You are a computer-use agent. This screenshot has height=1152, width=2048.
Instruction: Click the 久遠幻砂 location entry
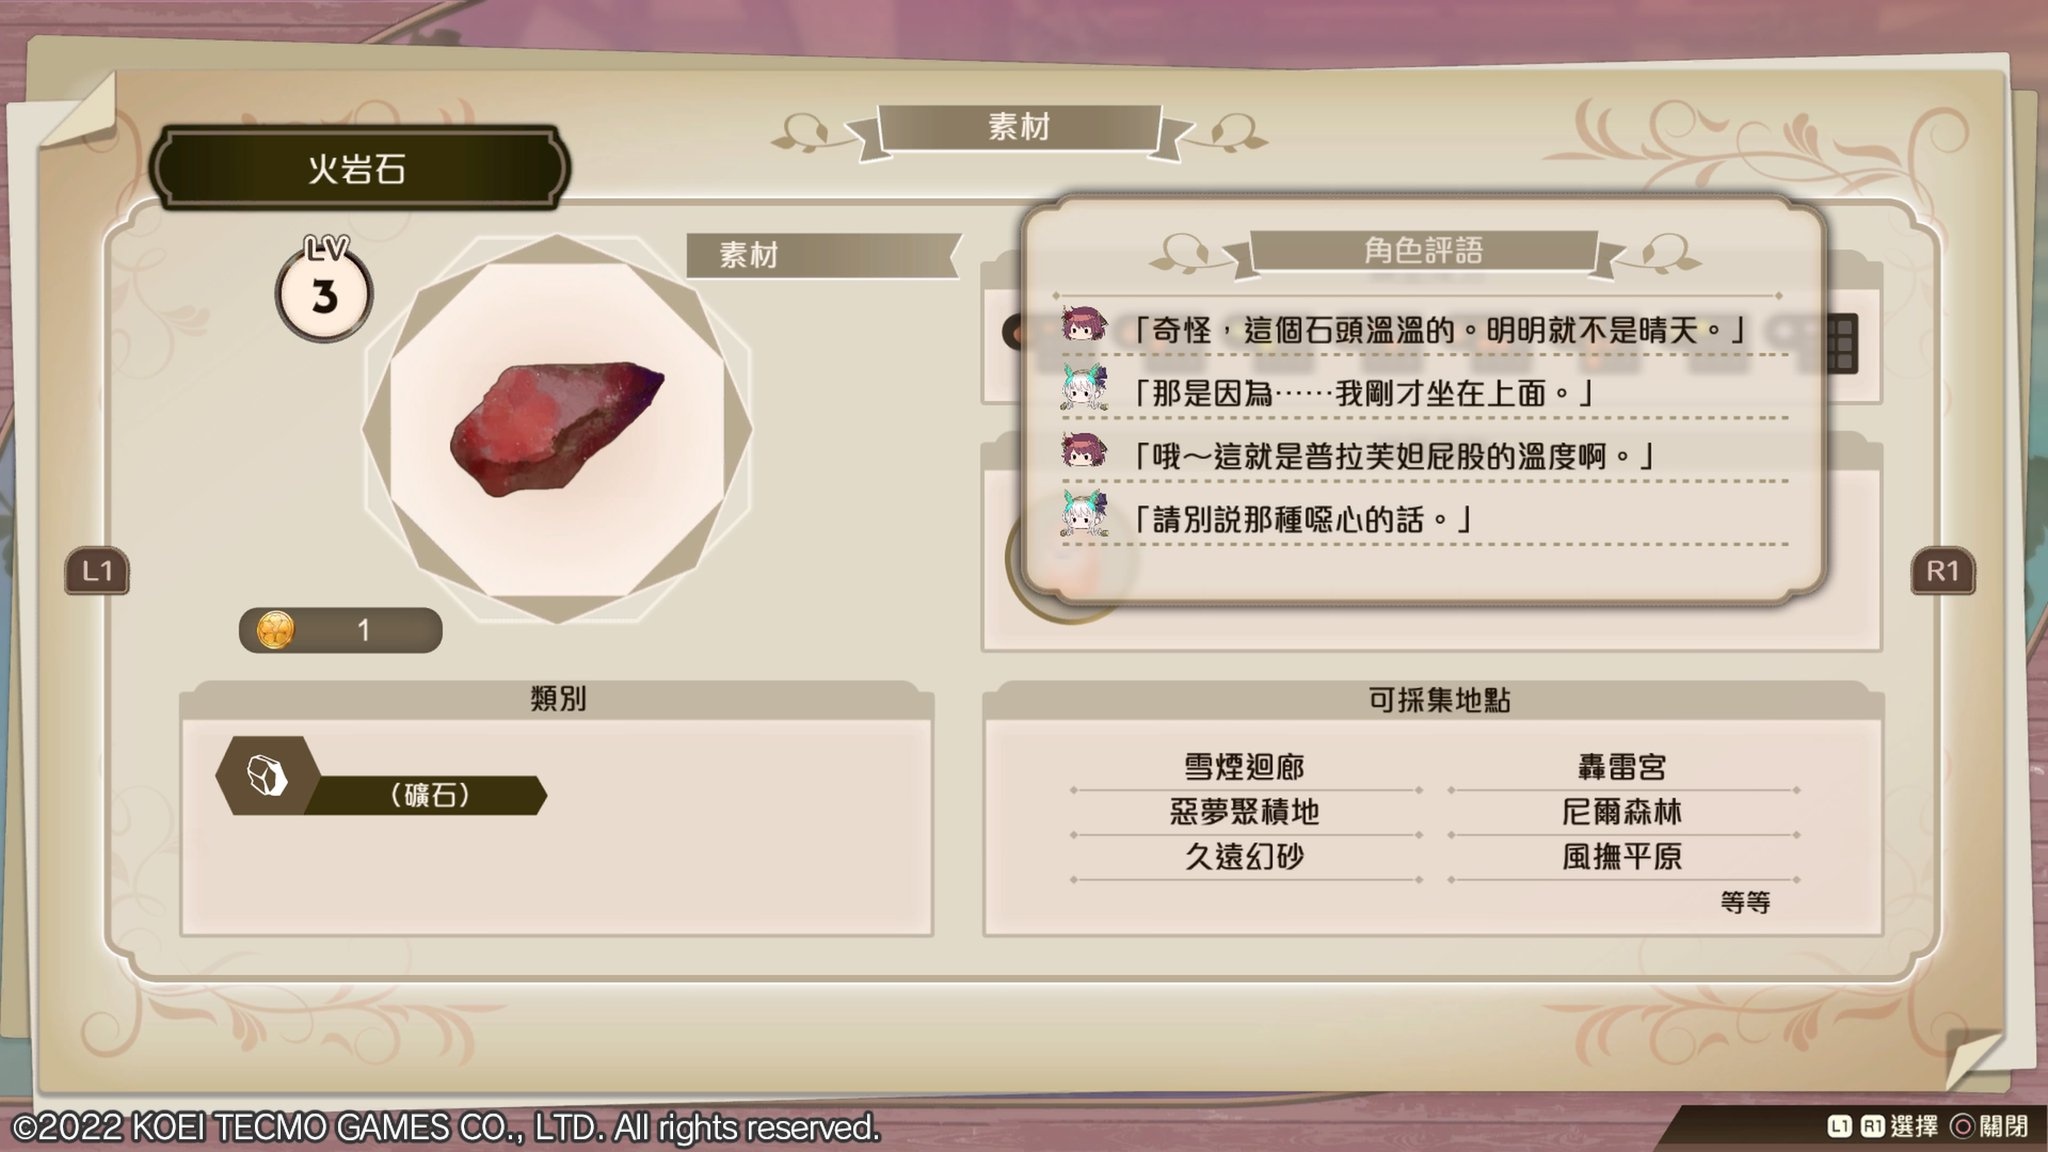click(1245, 857)
